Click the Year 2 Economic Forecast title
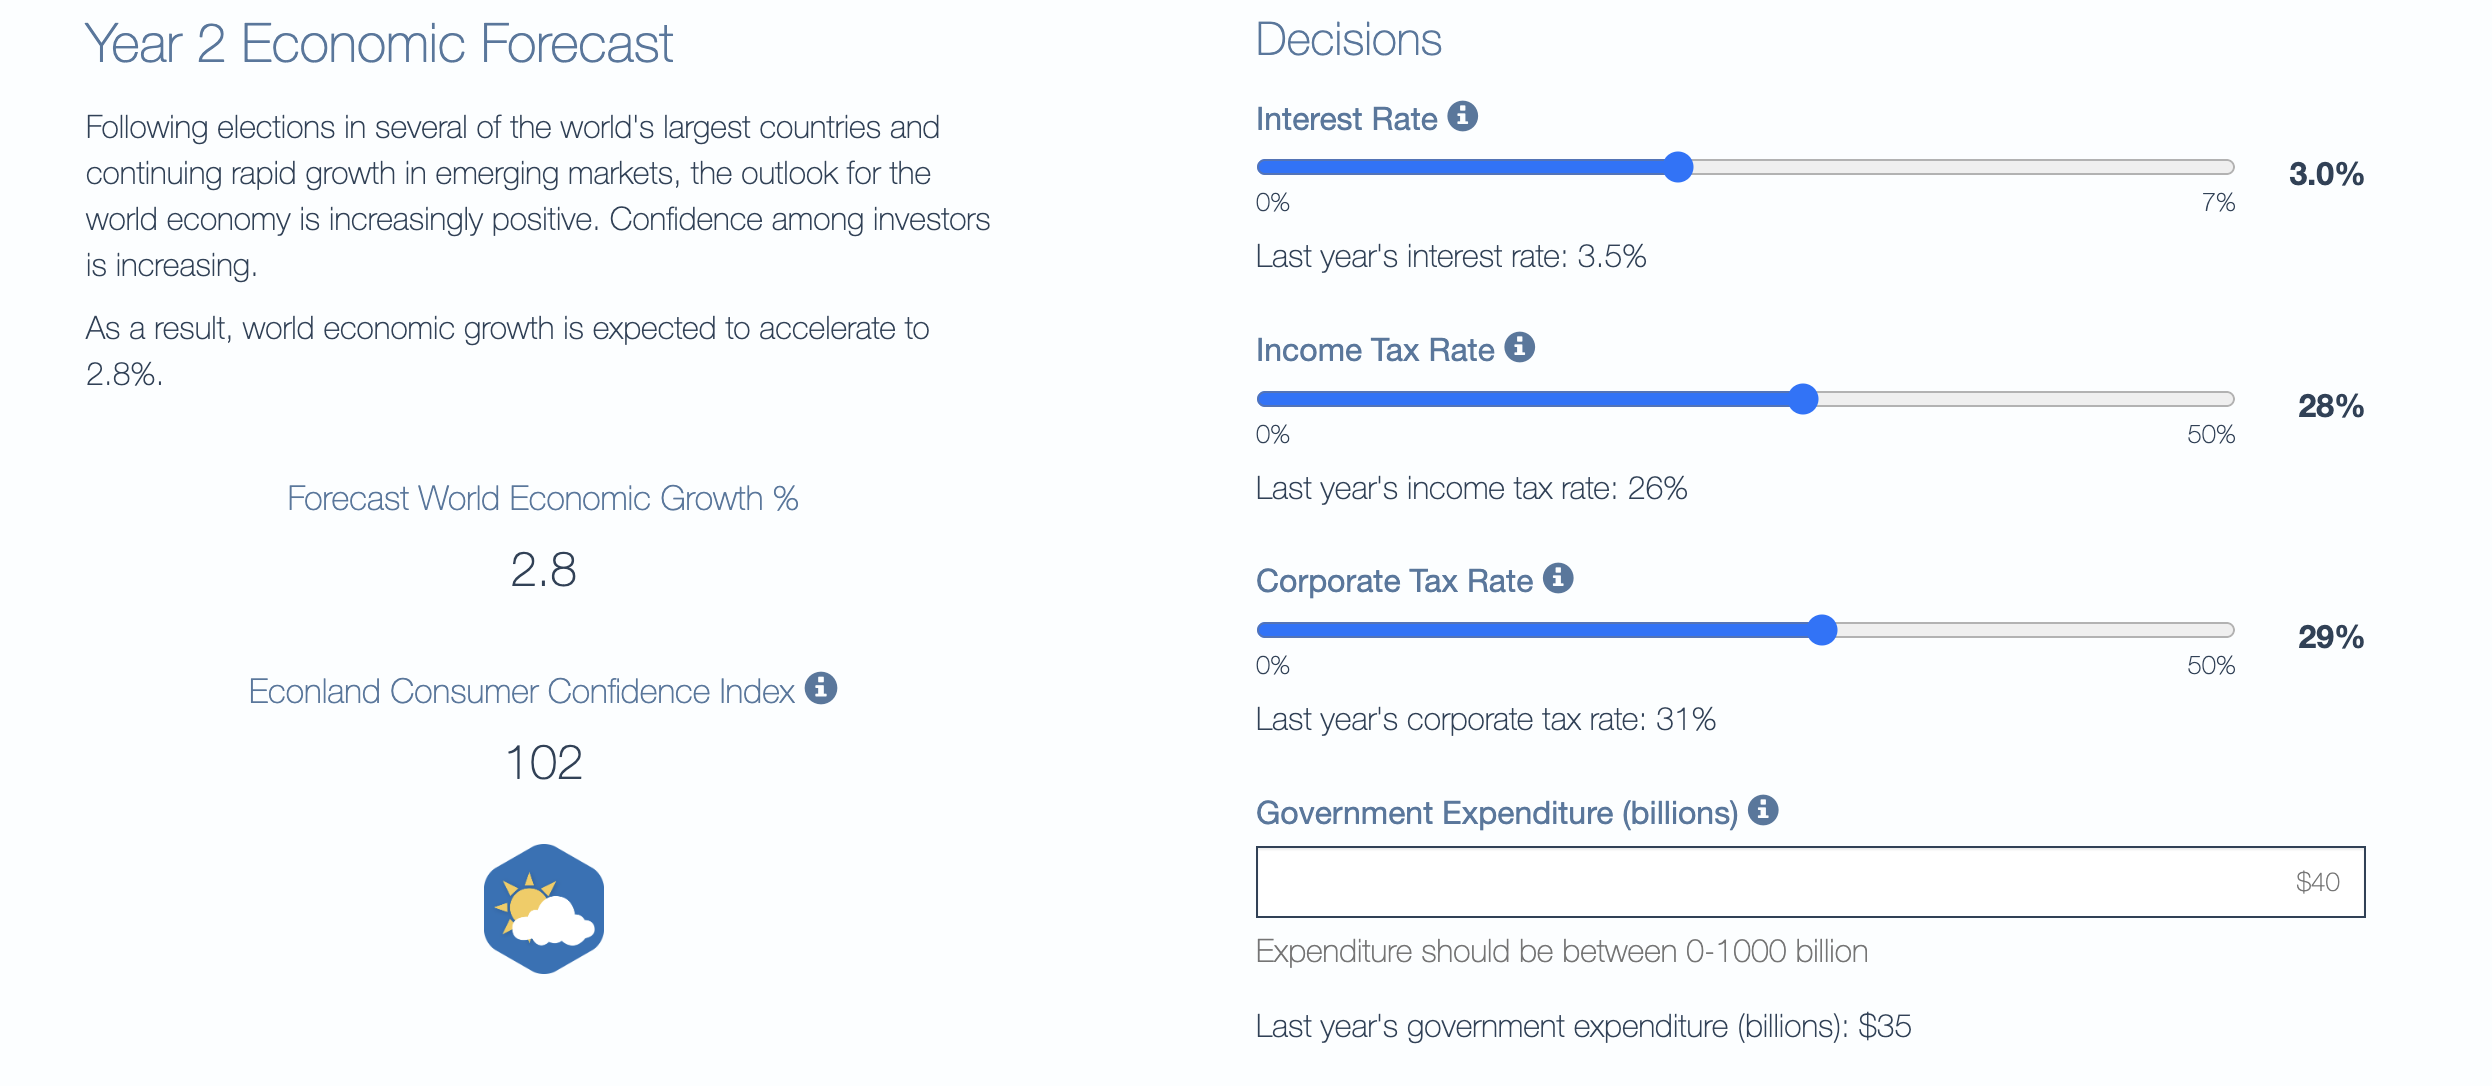Viewport: 2492px width, 1086px height. point(380,42)
